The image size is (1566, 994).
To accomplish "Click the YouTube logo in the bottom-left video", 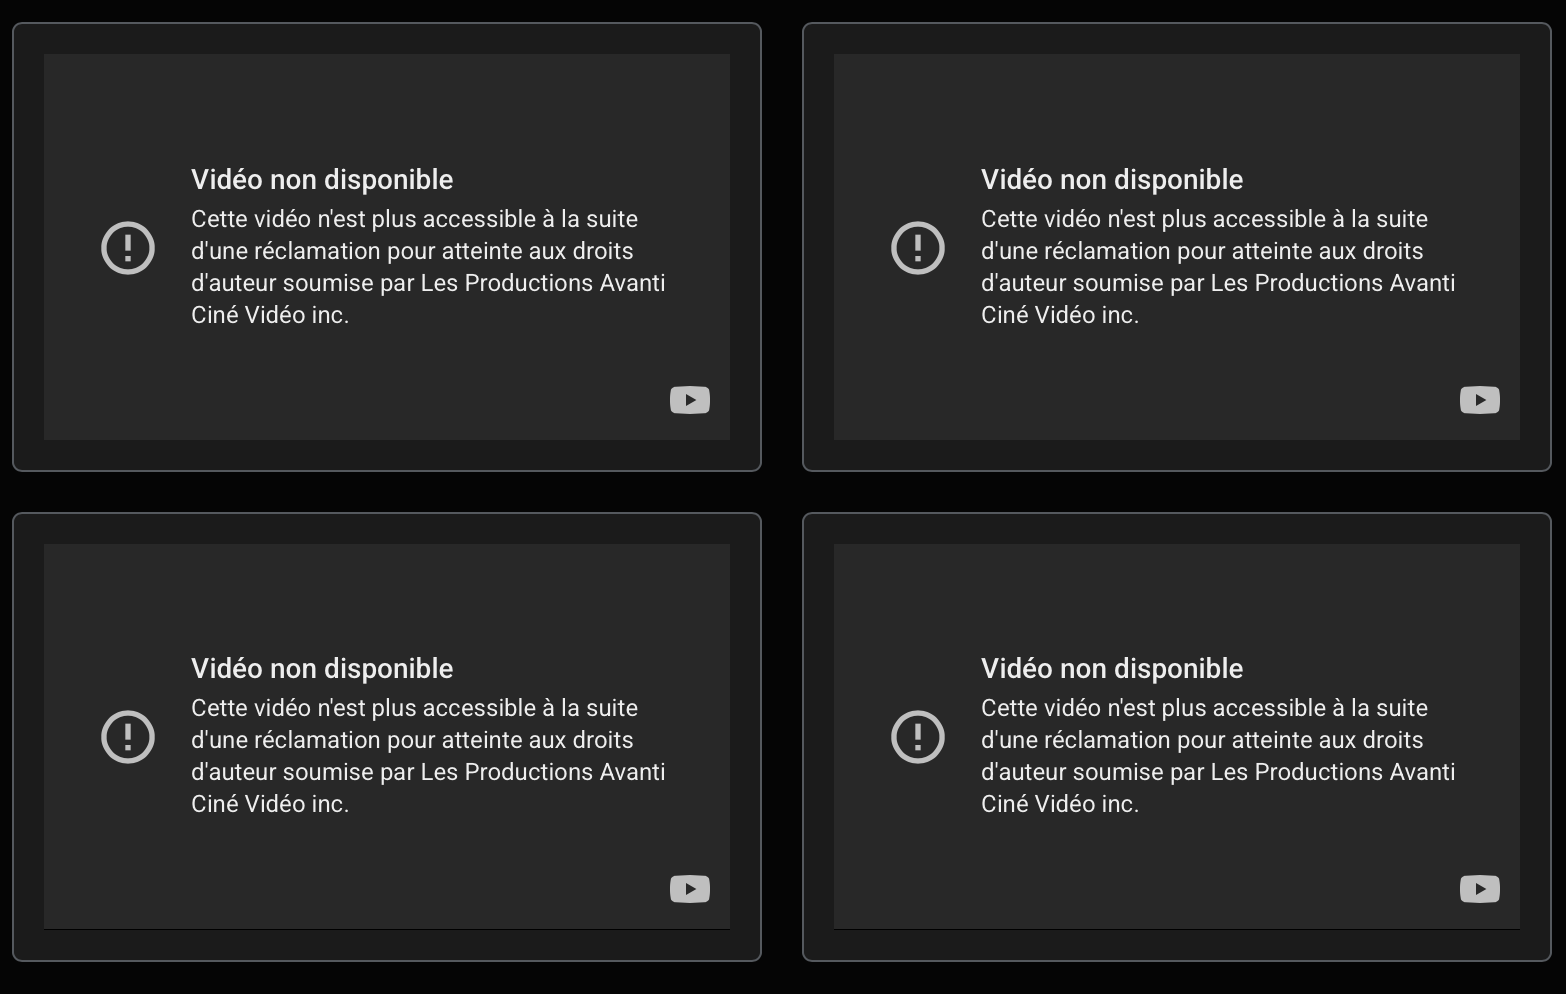I will pos(690,889).
